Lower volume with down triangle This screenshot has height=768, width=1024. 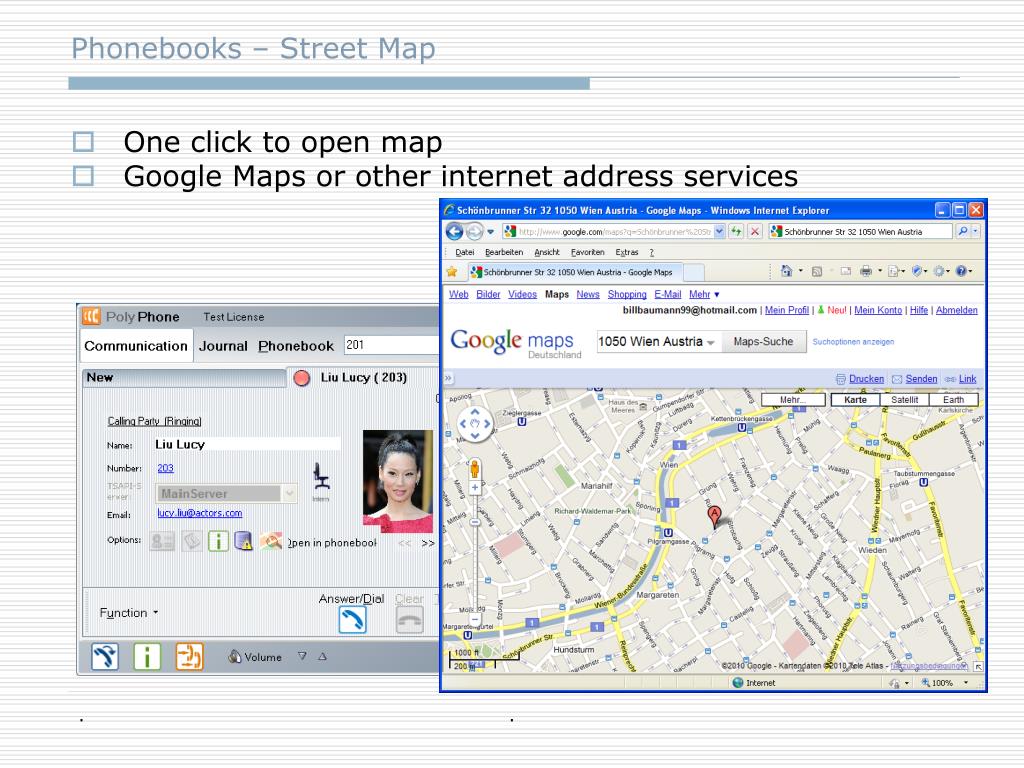302,656
